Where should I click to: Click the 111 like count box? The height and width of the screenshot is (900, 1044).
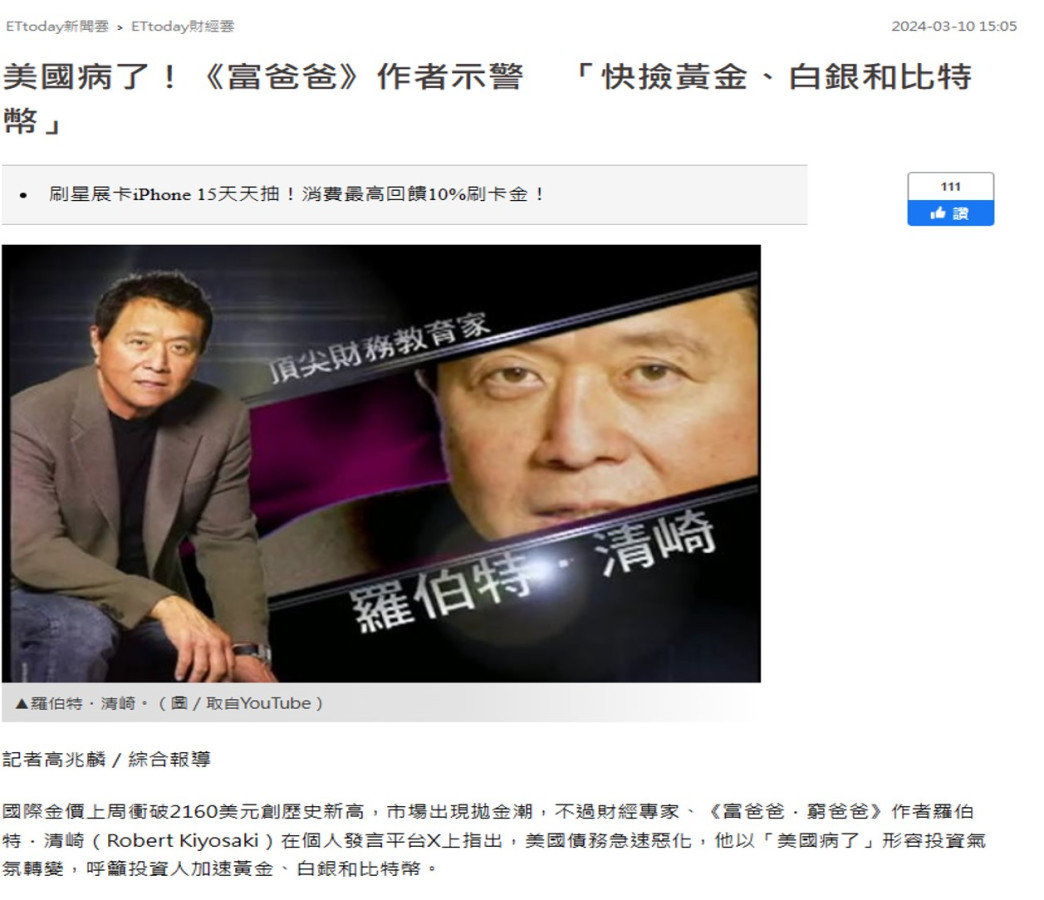coord(950,186)
